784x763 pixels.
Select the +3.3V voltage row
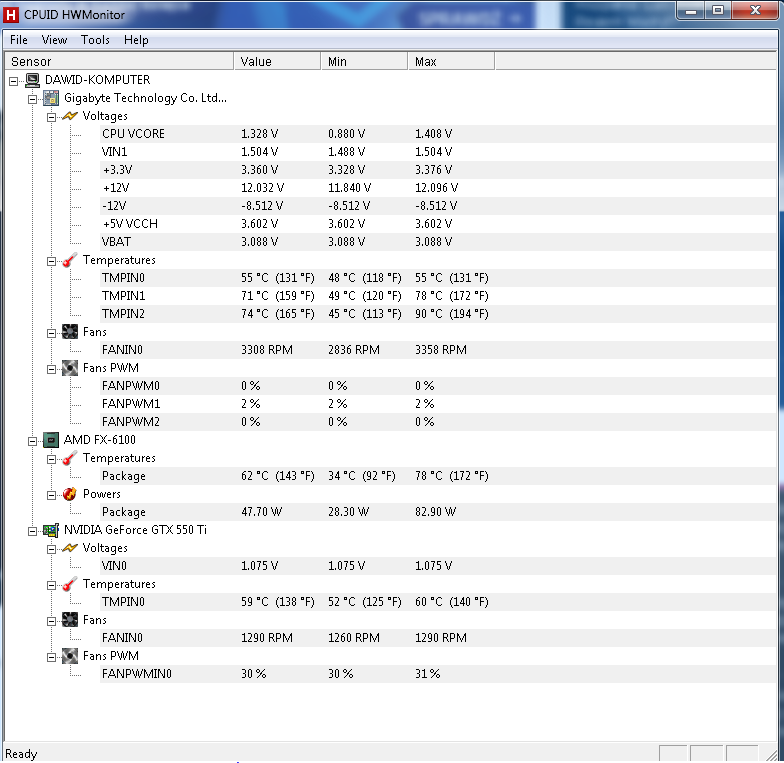coord(438,170)
